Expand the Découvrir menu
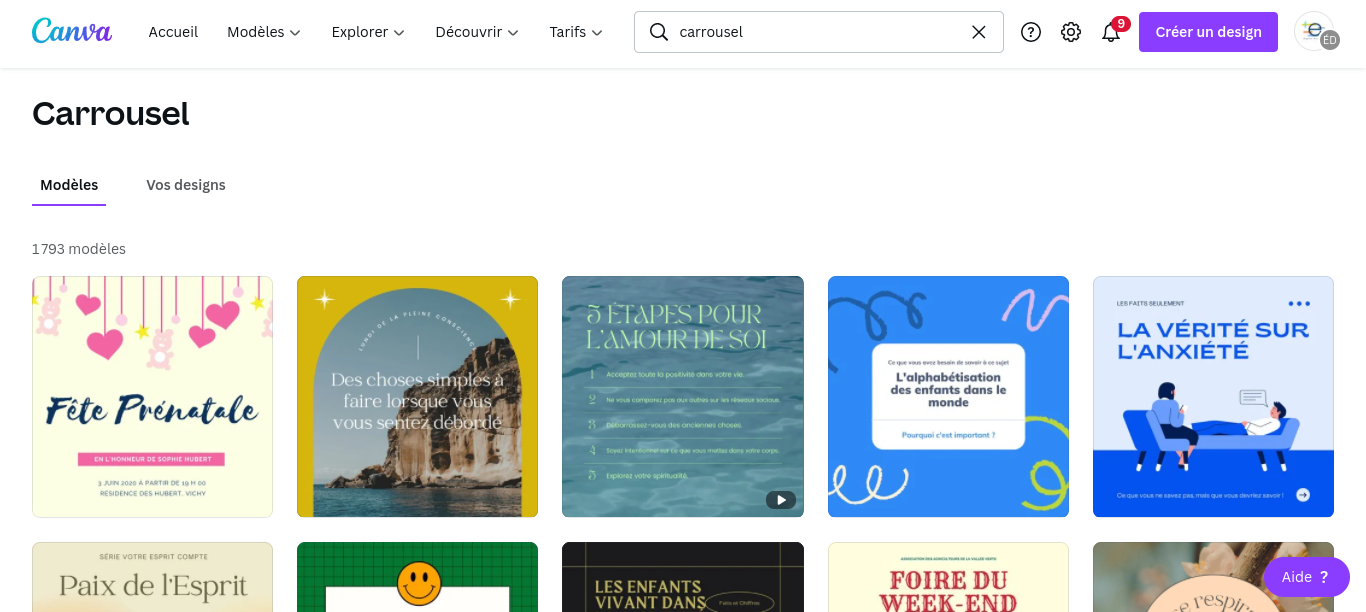The width and height of the screenshot is (1366, 612). click(477, 32)
